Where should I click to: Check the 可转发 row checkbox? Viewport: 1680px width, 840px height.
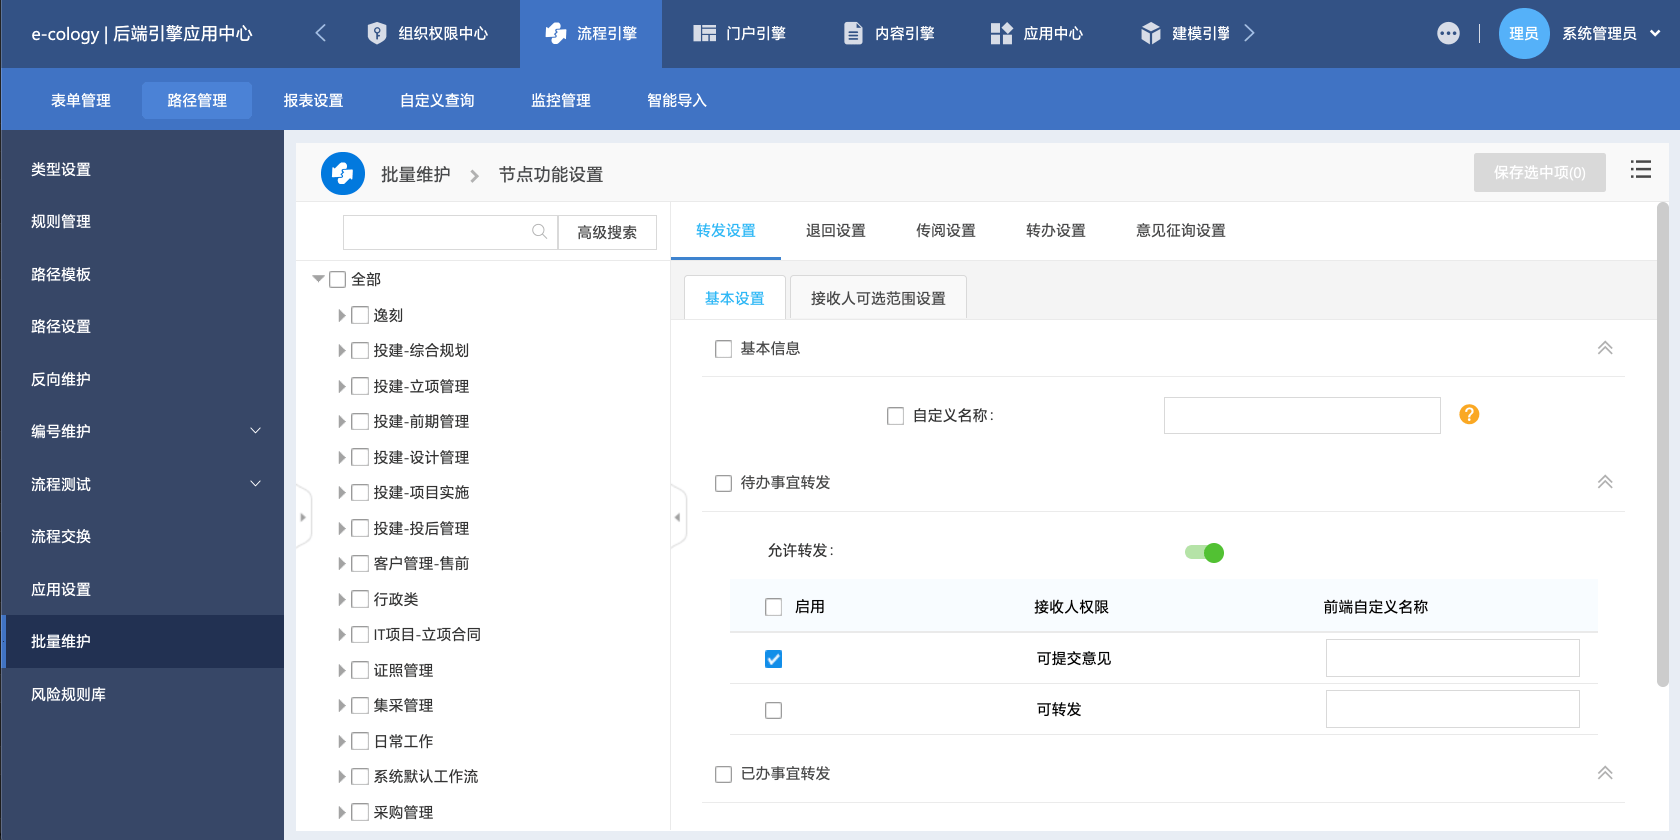(x=773, y=711)
